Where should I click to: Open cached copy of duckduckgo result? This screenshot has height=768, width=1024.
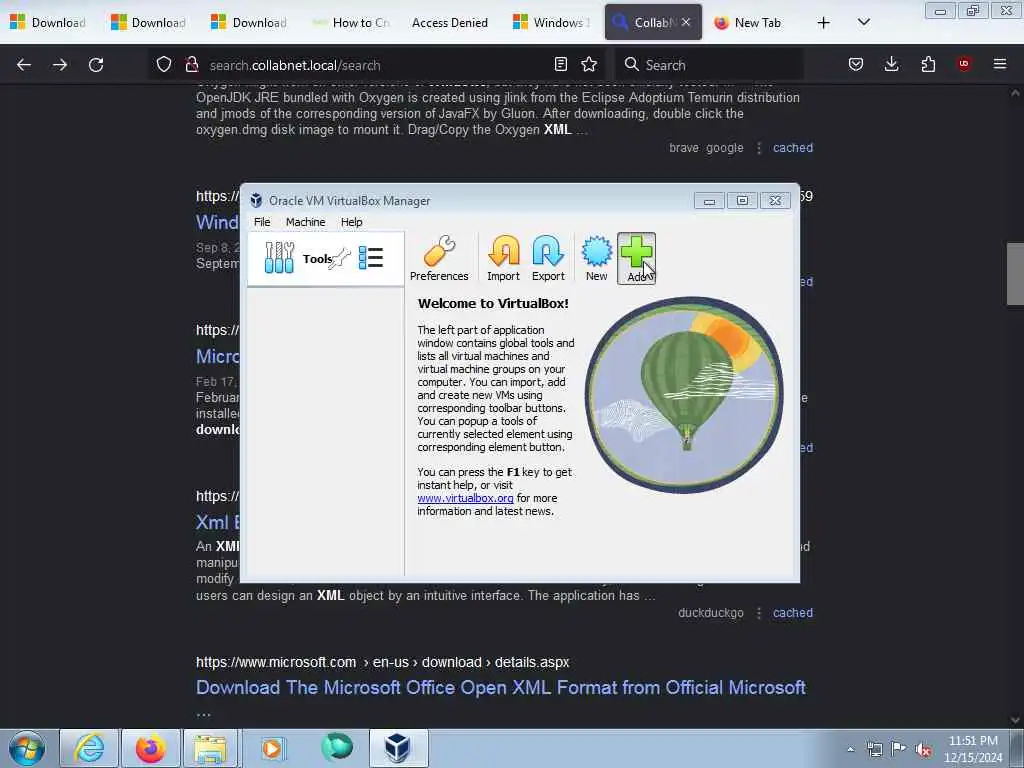point(793,613)
